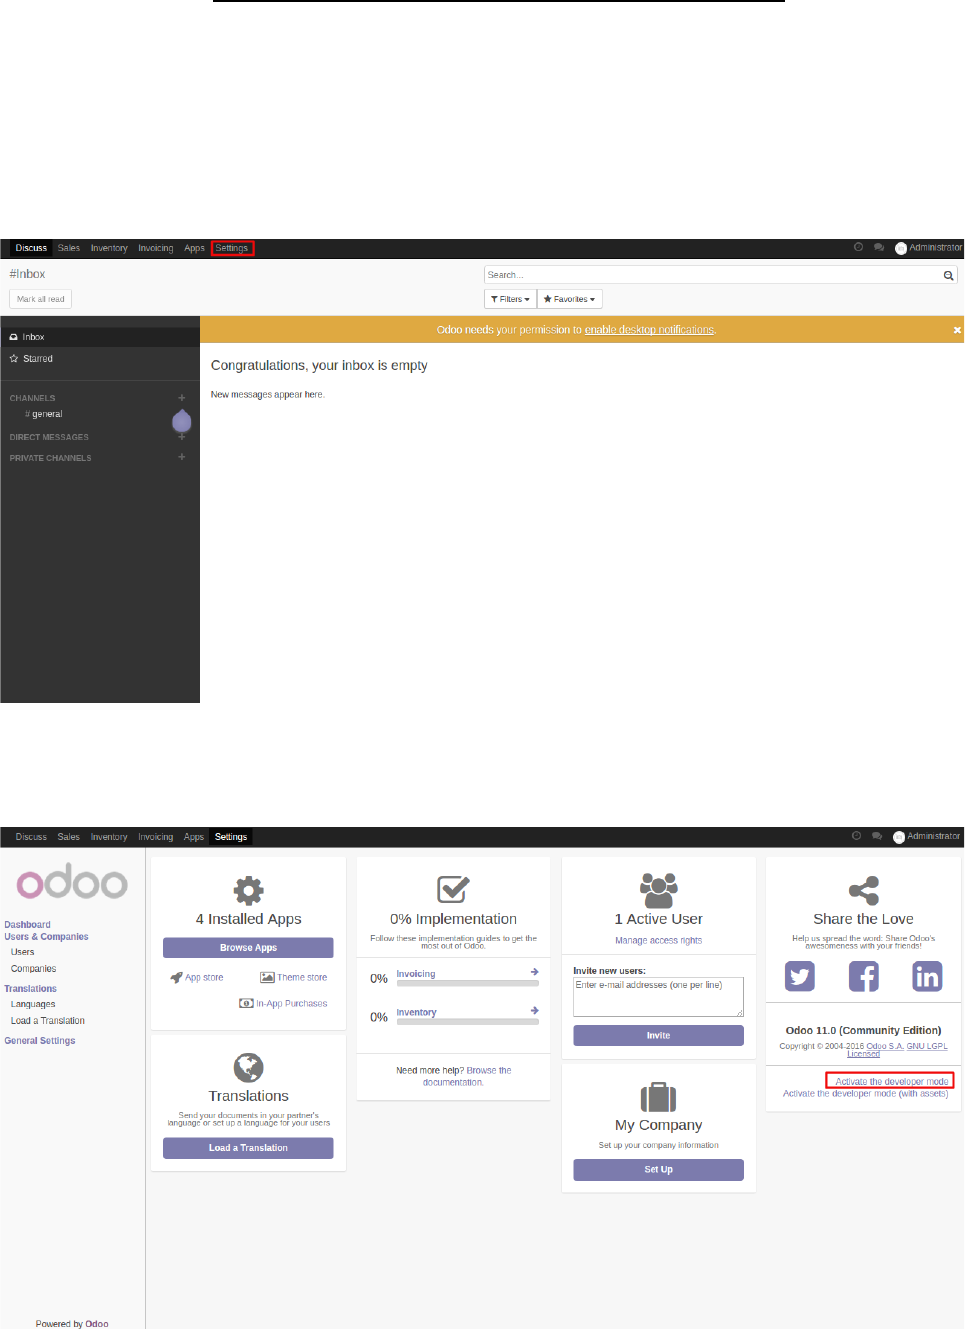The height and width of the screenshot is (1329, 965).
Task: Open Companies in Settings sidebar
Action: pyautogui.click(x=33, y=969)
